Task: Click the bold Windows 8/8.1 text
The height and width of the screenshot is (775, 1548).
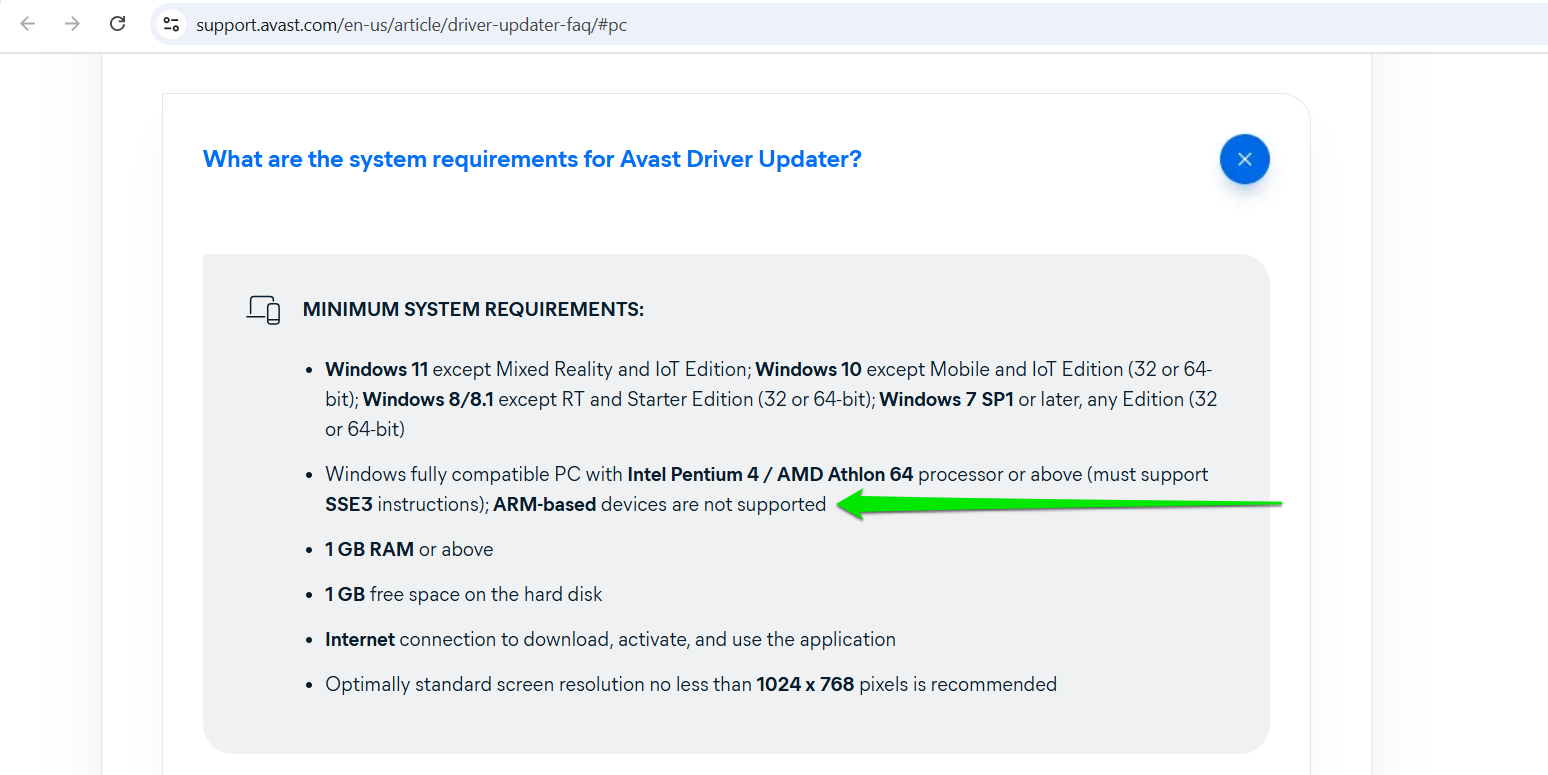Action: [x=428, y=399]
